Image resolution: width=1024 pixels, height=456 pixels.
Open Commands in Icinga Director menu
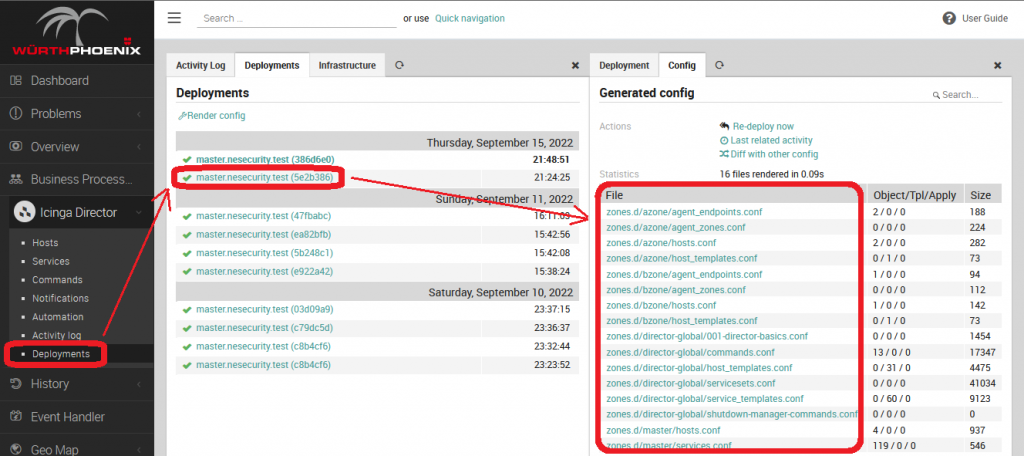pyautogui.click(x=57, y=280)
